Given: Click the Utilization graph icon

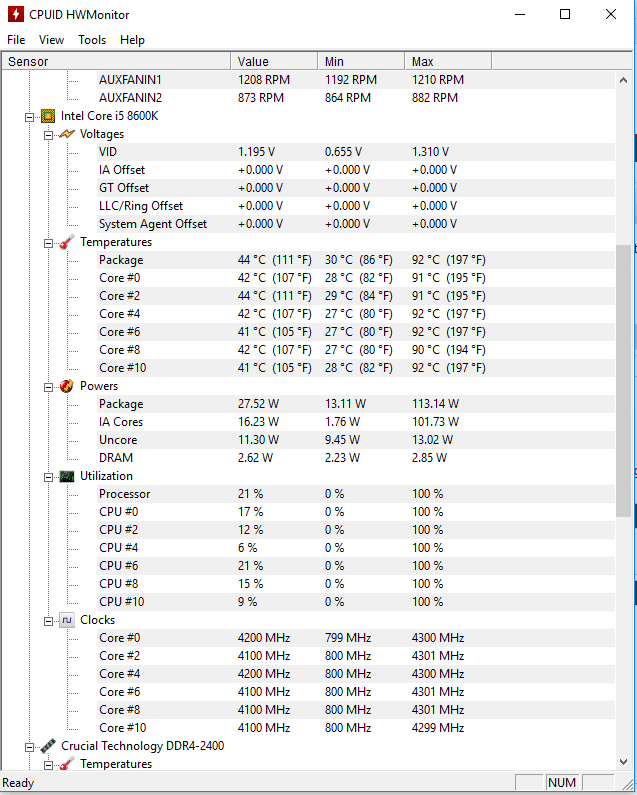Looking at the screenshot, I should (67, 477).
